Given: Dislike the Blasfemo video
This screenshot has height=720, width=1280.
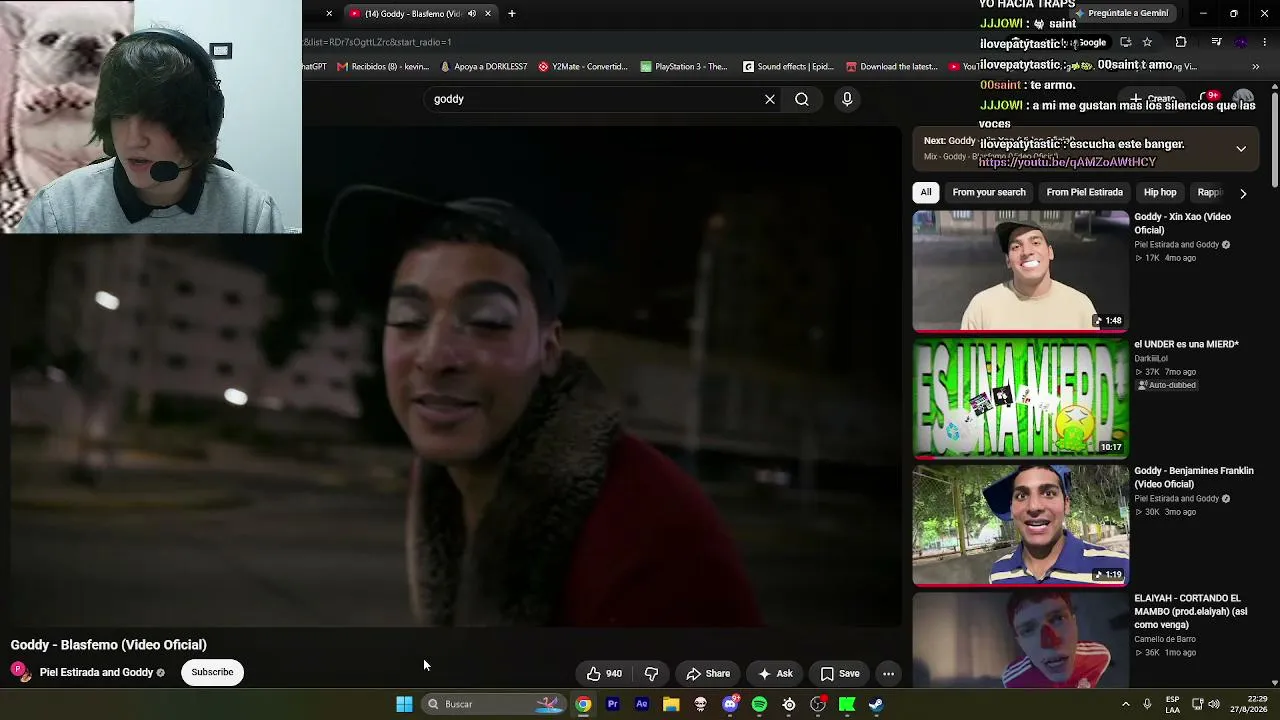Looking at the screenshot, I should [x=652, y=673].
